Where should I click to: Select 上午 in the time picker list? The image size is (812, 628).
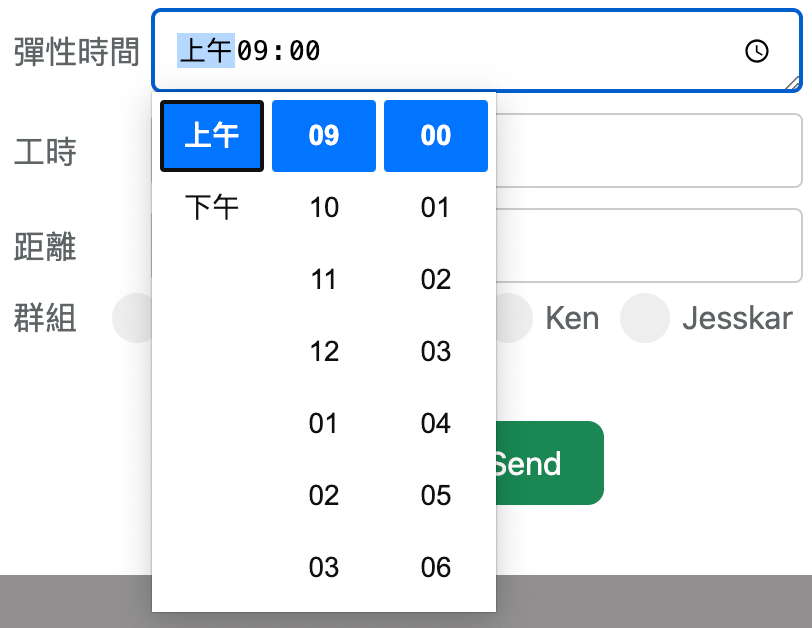pyautogui.click(x=212, y=136)
